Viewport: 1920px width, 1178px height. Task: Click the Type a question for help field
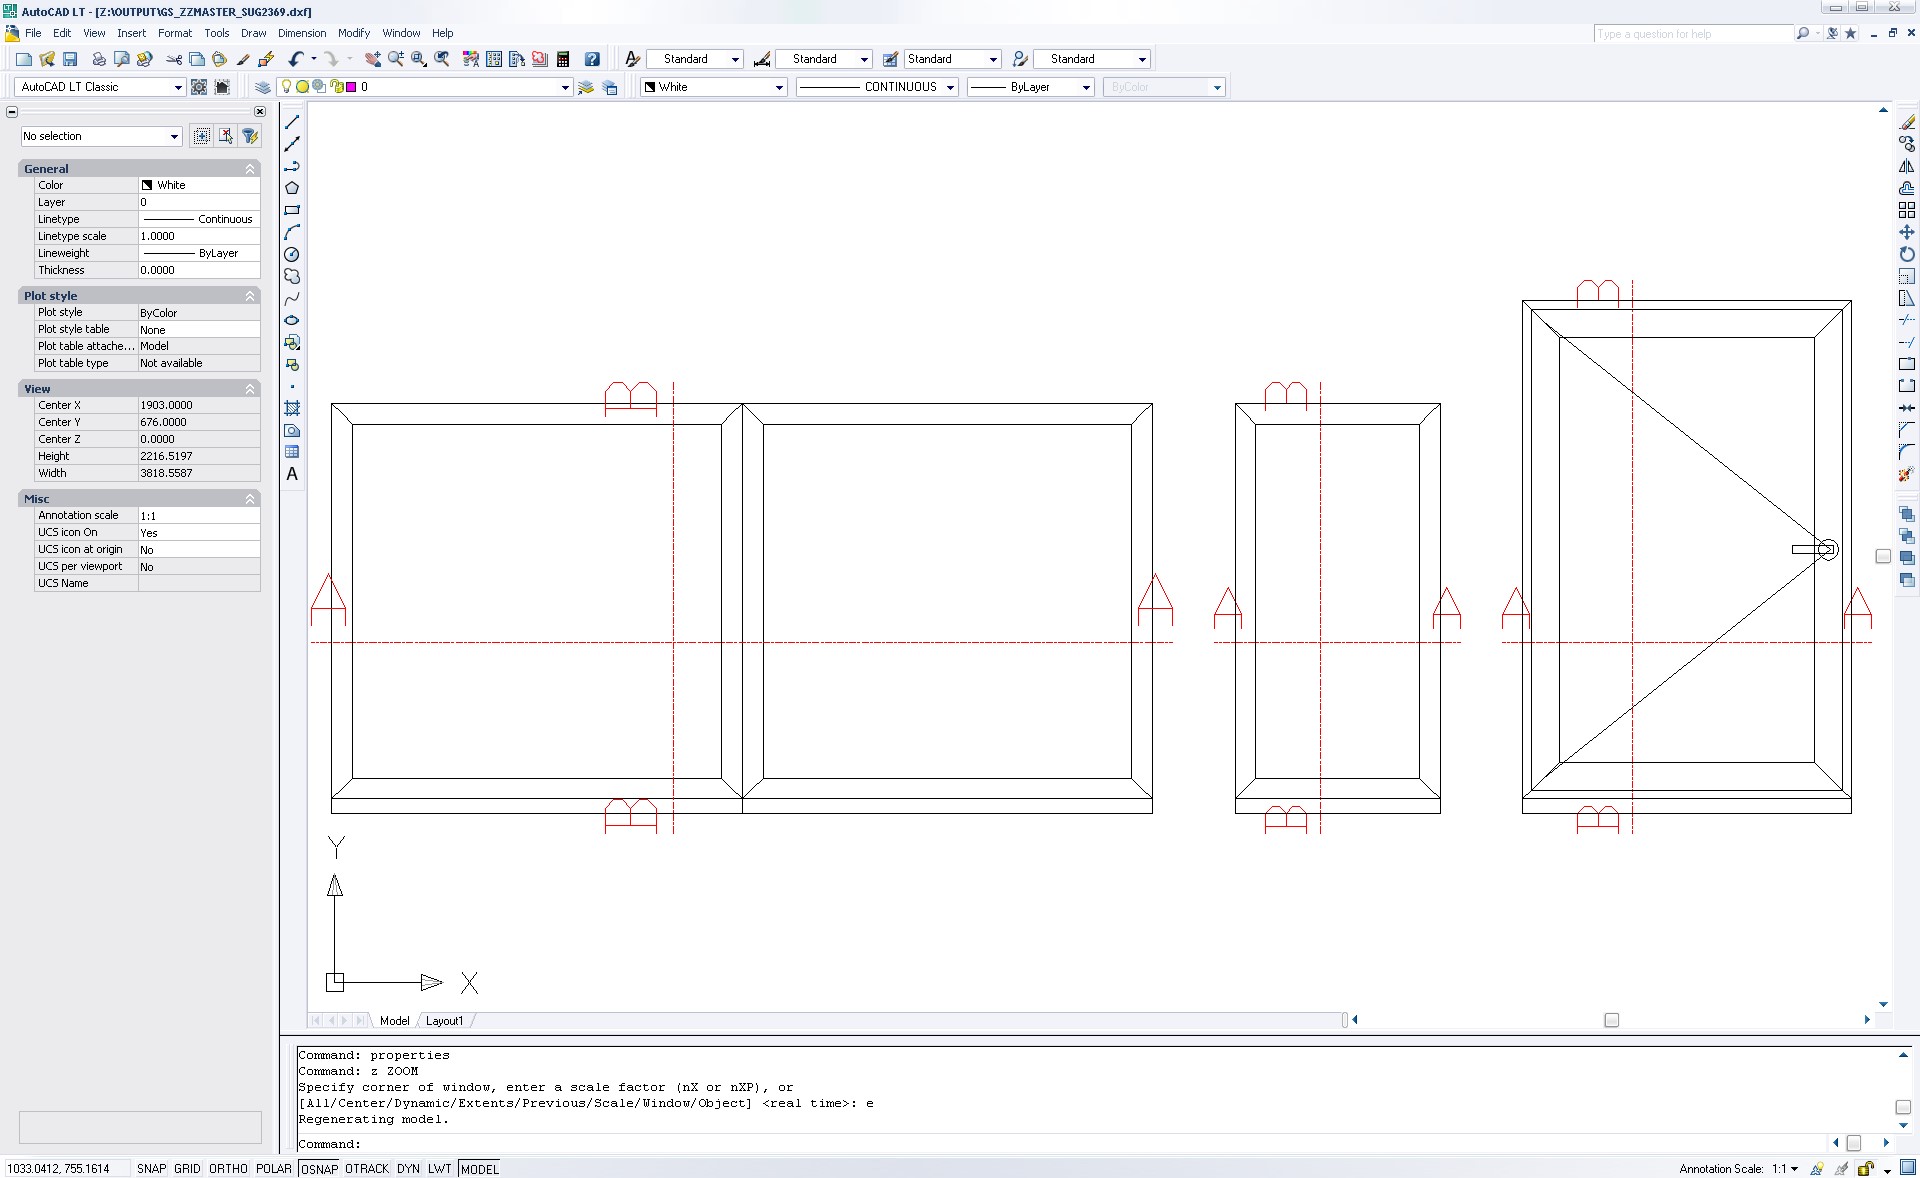coord(1692,34)
